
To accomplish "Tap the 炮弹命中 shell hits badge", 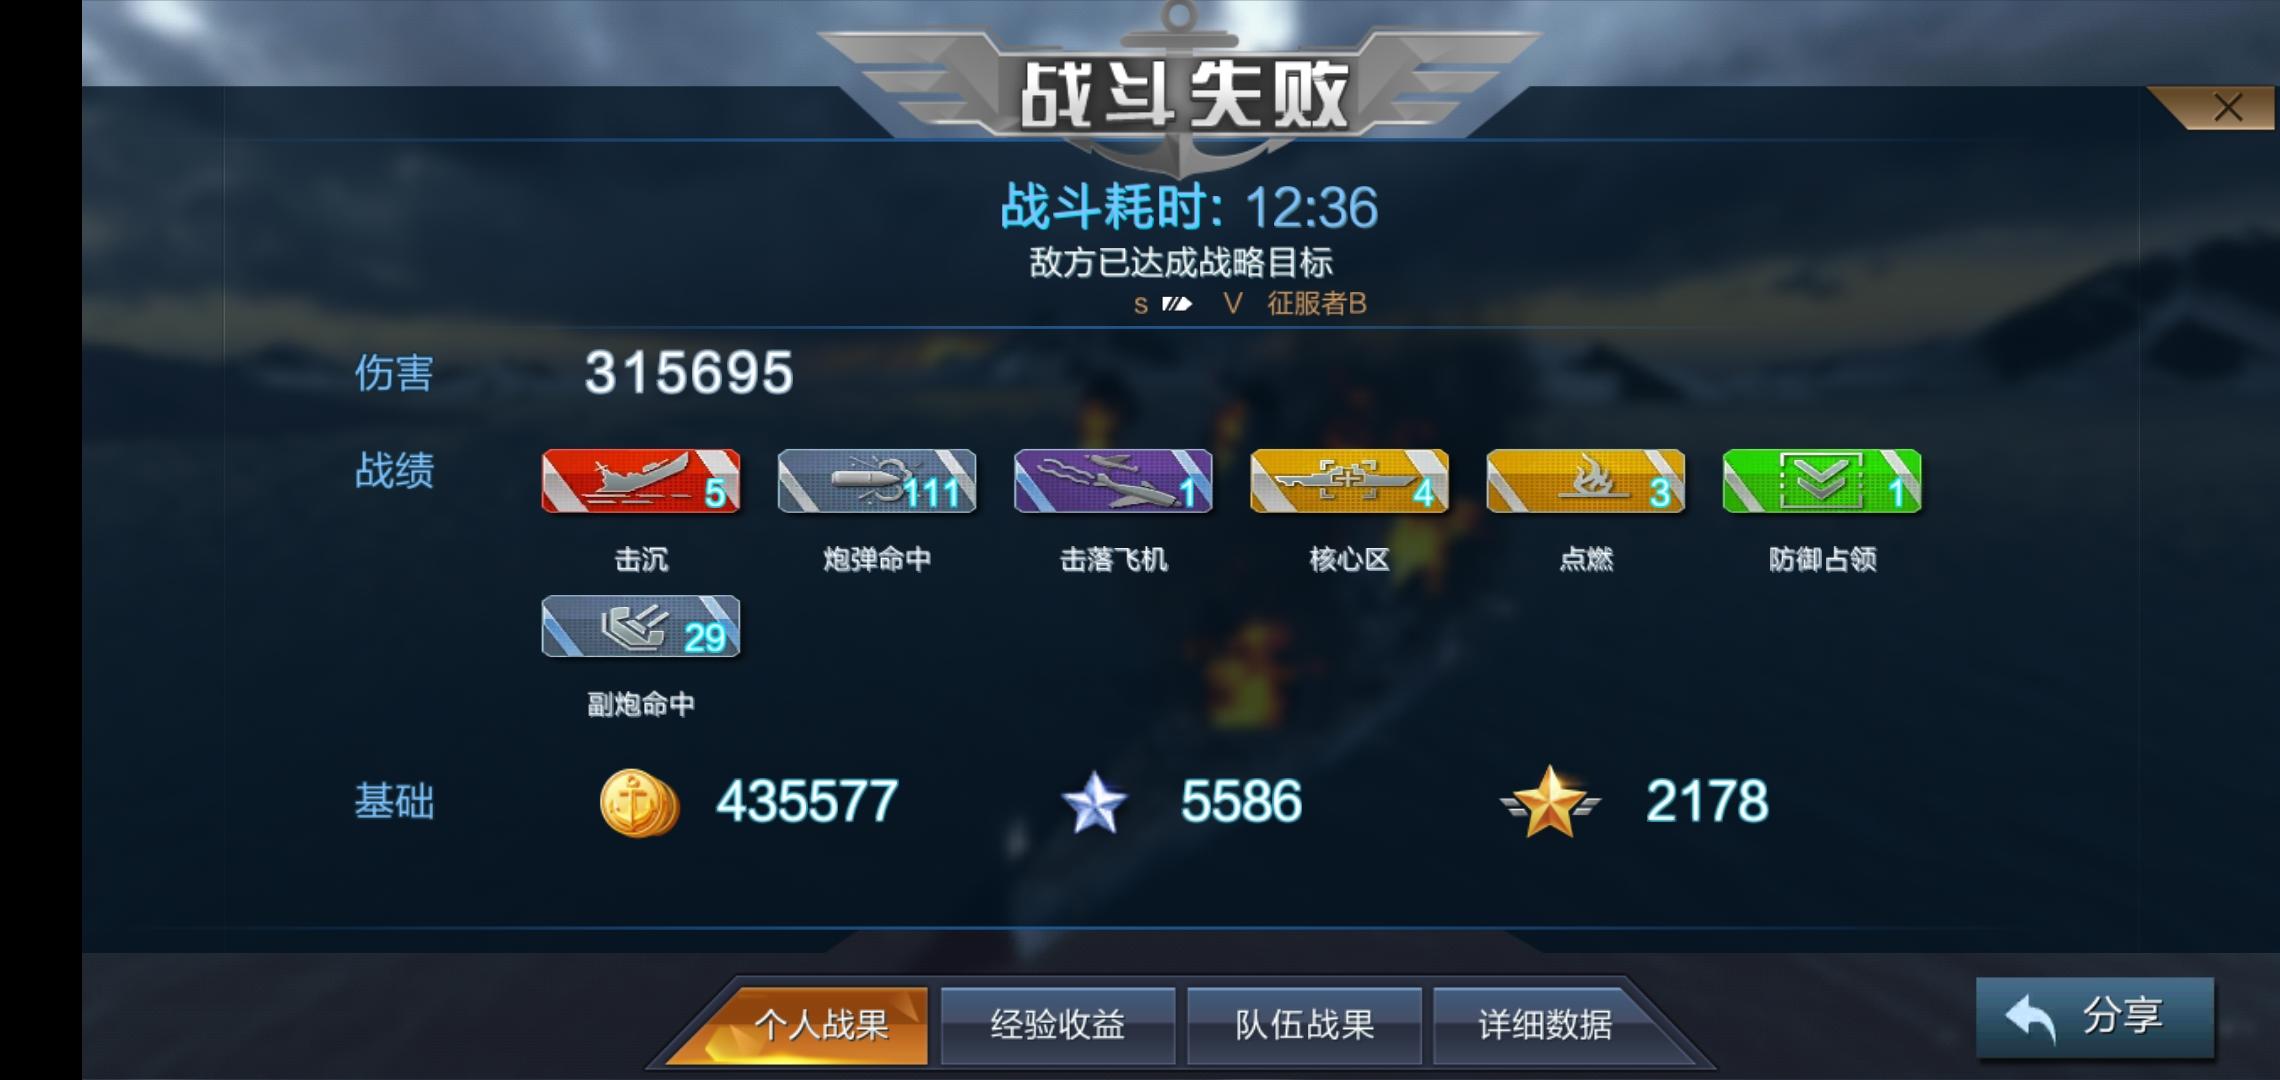I will (x=877, y=481).
